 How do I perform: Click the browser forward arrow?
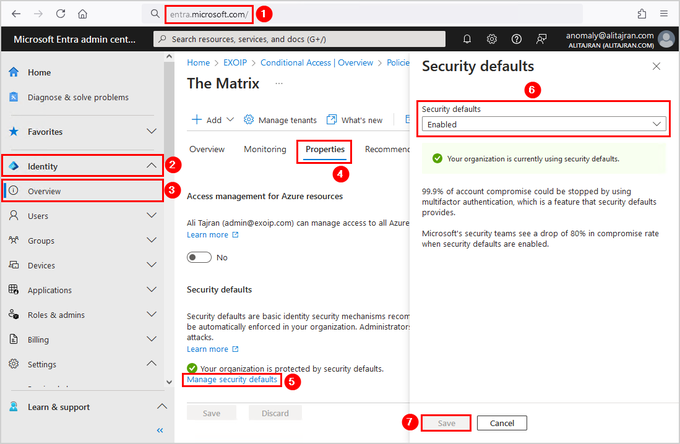(38, 14)
